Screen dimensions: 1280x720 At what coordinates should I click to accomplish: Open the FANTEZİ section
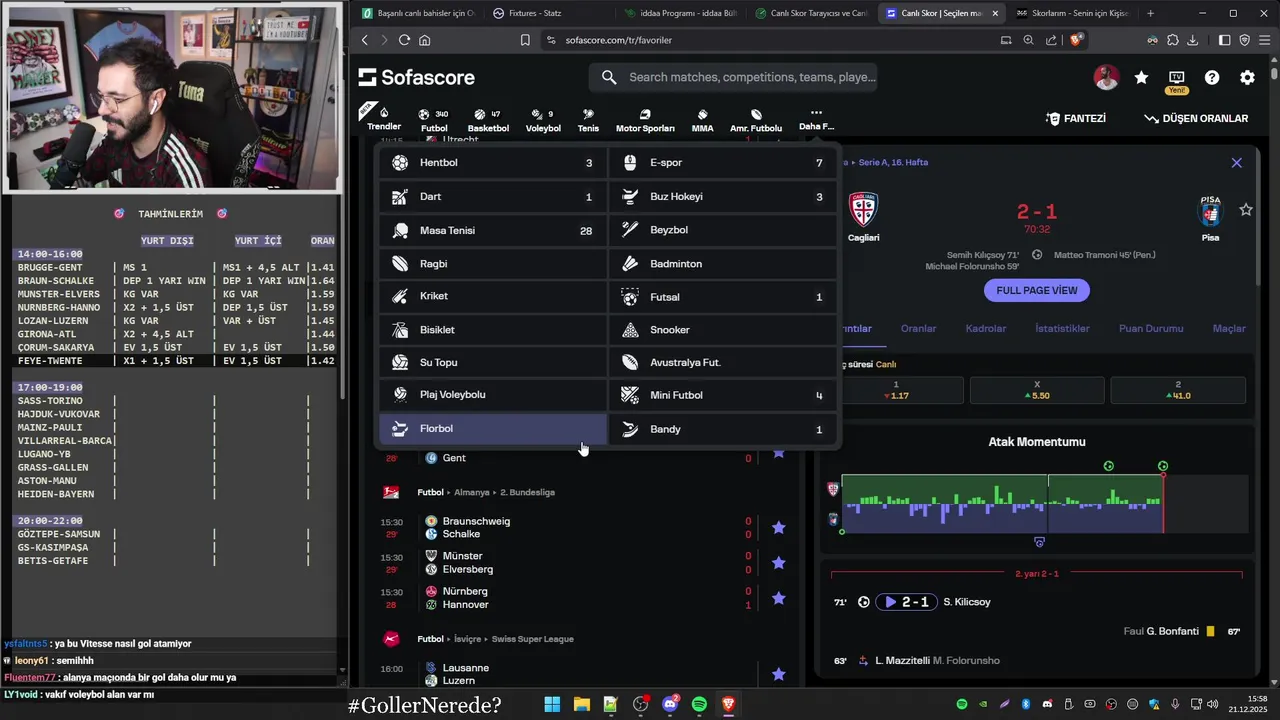[1076, 118]
